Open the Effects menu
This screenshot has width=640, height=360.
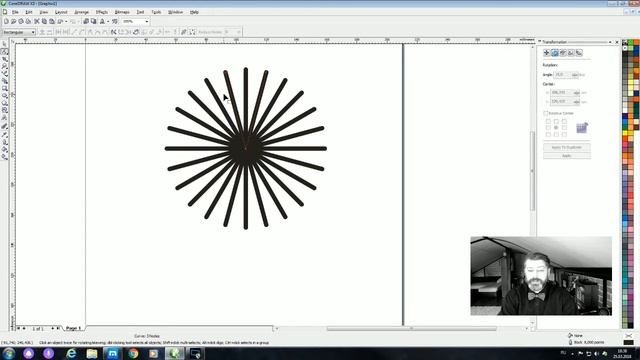[x=102, y=12]
